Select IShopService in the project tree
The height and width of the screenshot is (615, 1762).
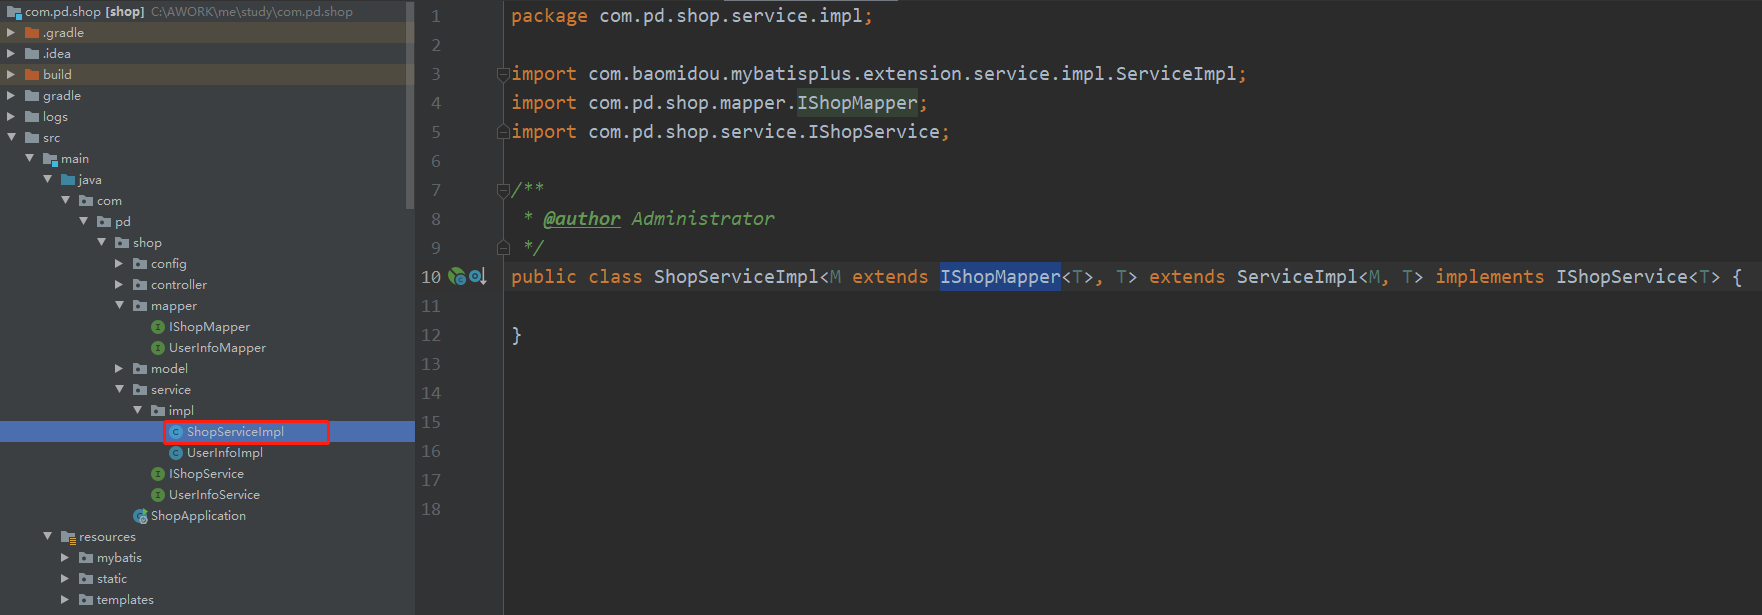coord(206,474)
